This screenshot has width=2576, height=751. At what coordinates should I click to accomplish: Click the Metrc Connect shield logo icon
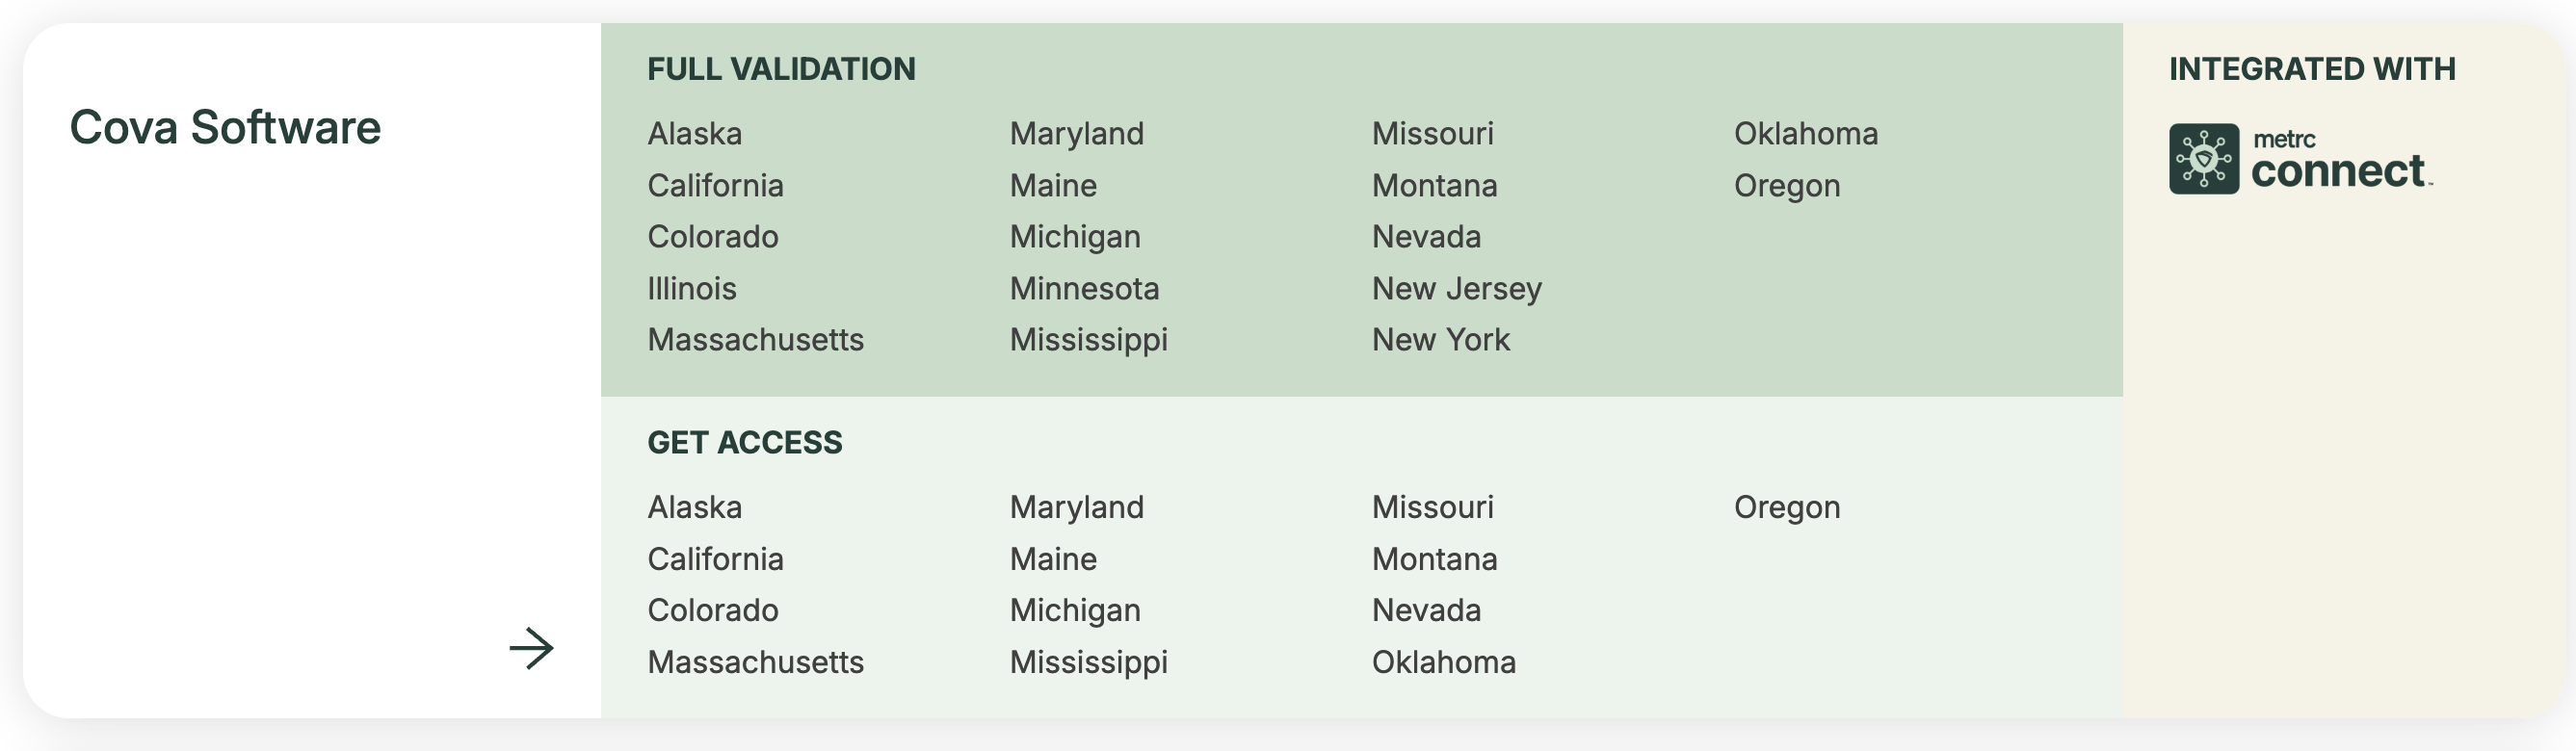click(x=2203, y=159)
